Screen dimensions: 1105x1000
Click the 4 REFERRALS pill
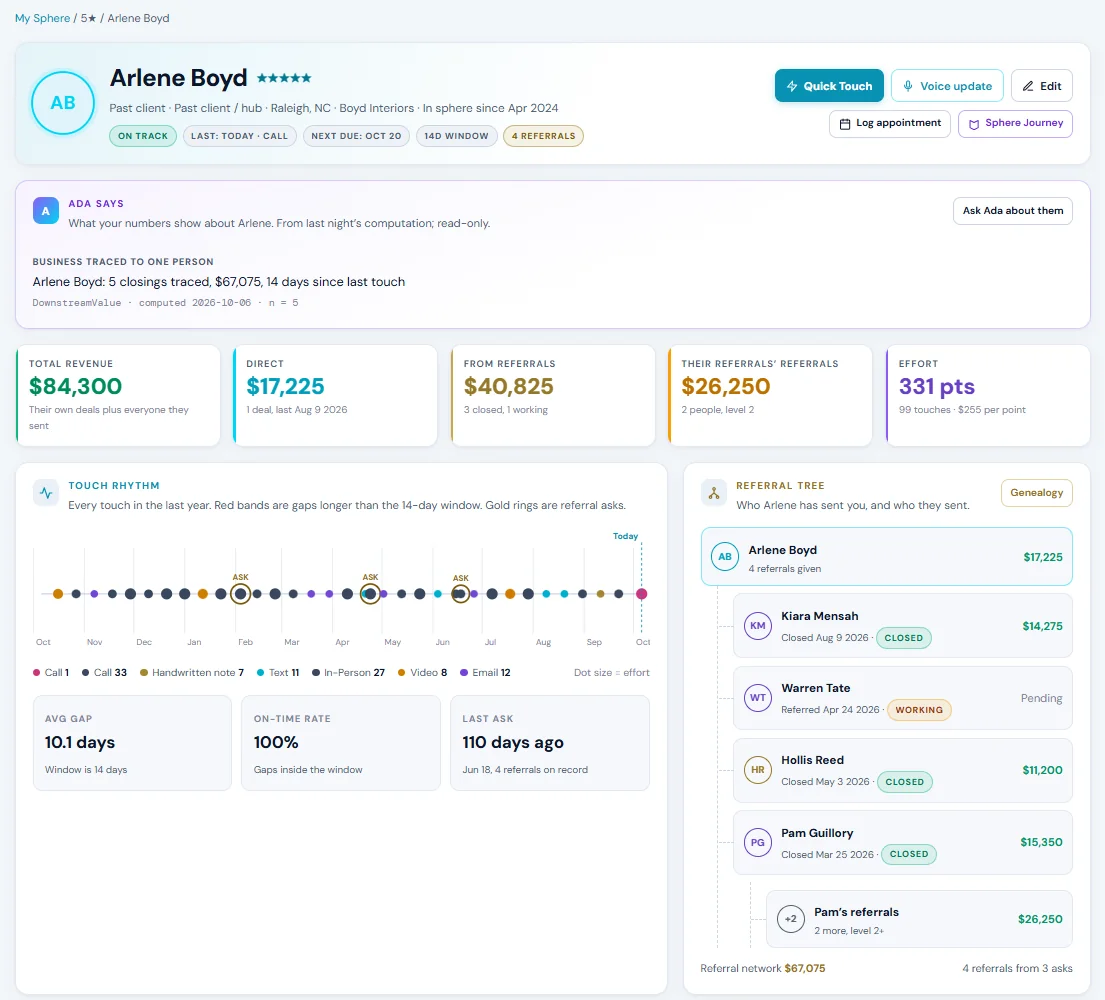(x=543, y=136)
